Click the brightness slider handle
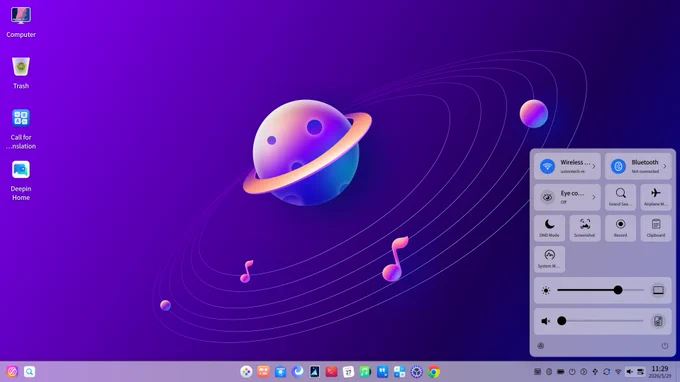680x382 pixels. click(618, 290)
